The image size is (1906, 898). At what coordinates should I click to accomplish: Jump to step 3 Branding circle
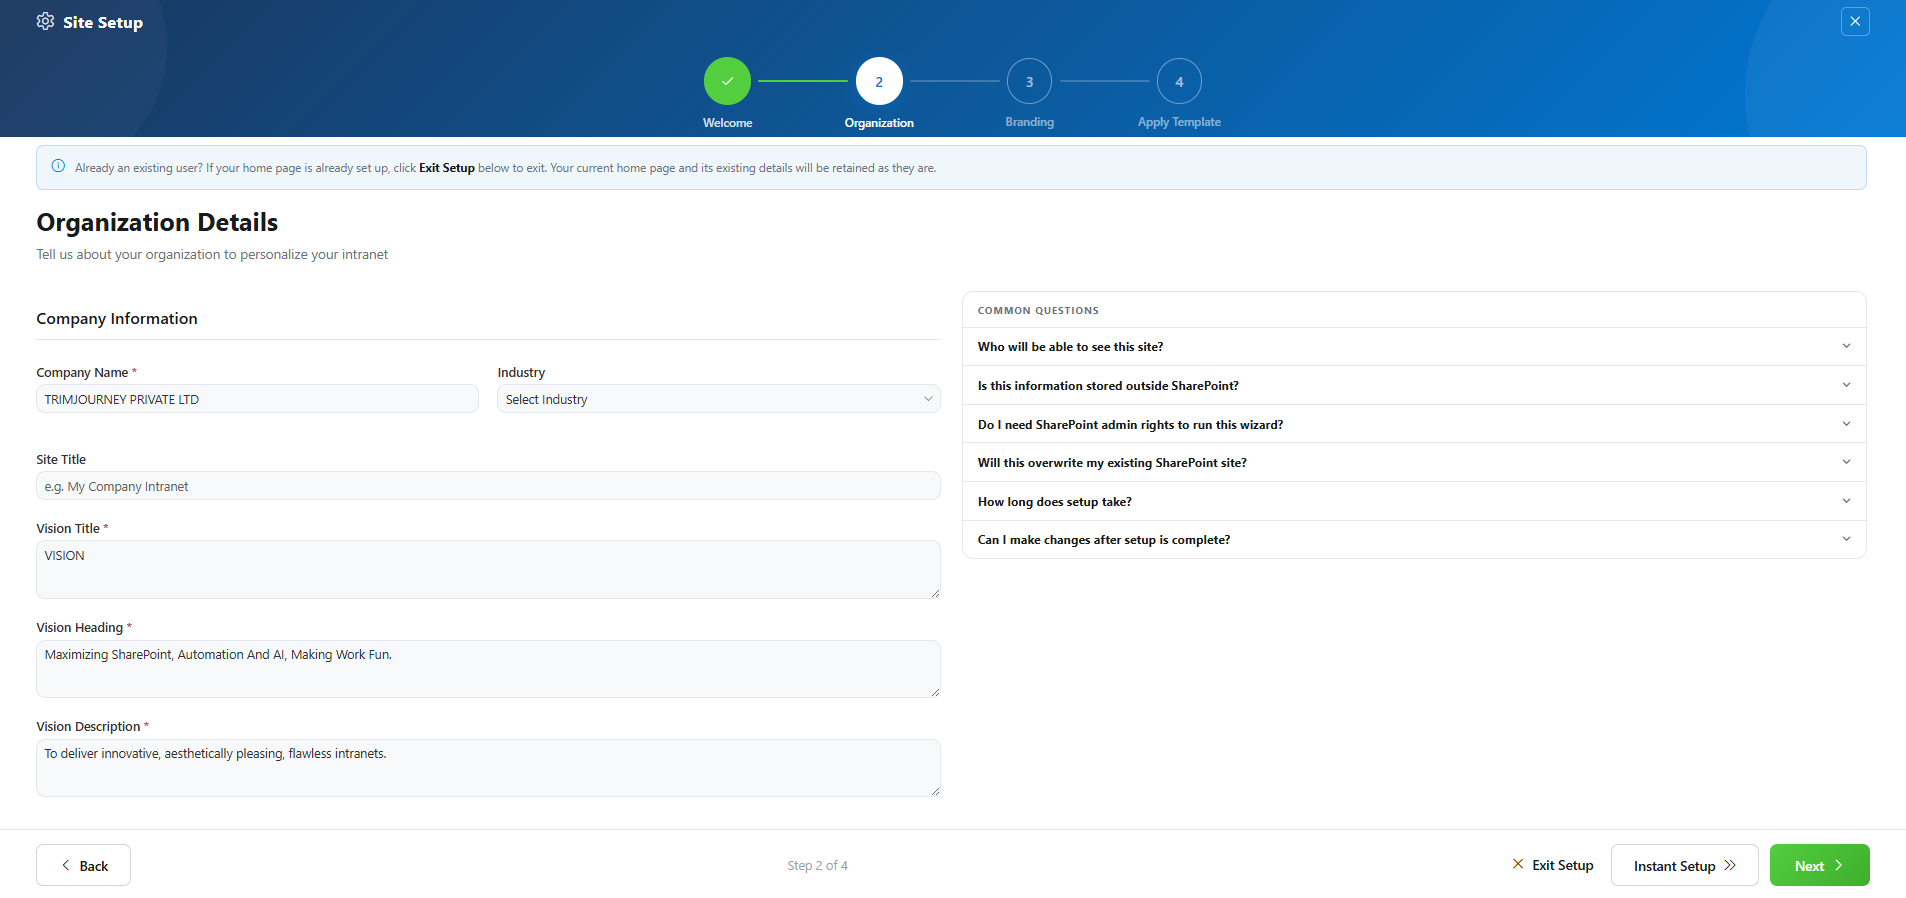pyautogui.click(x=1029, y=81)
